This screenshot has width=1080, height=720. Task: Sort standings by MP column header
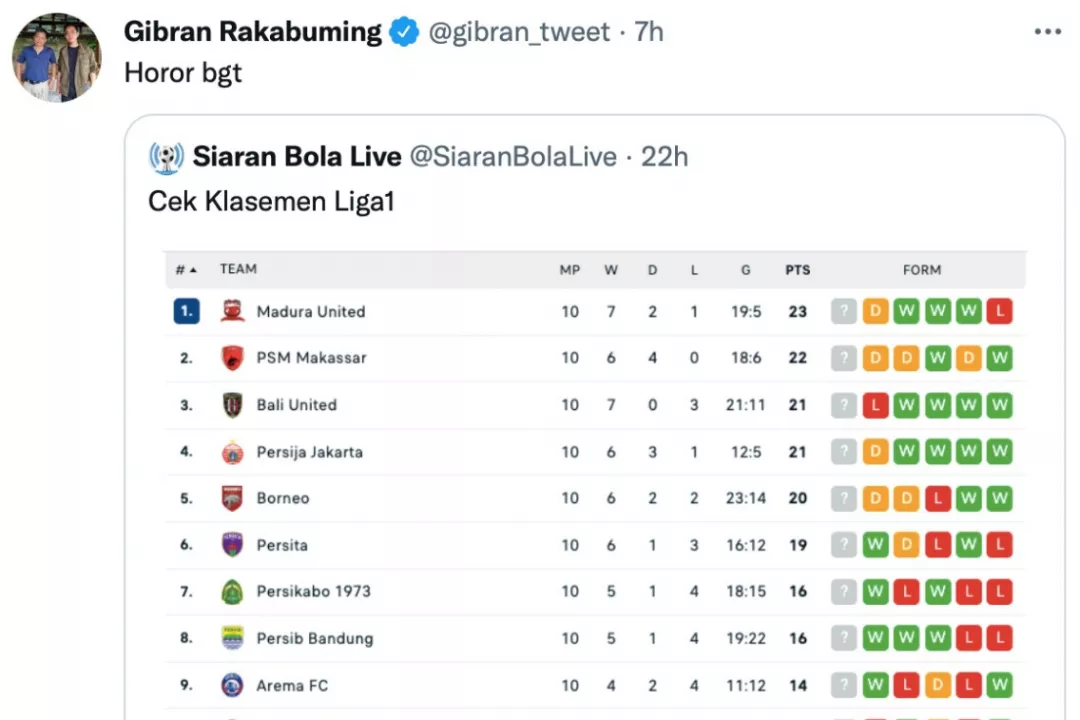tap(570, 270)
